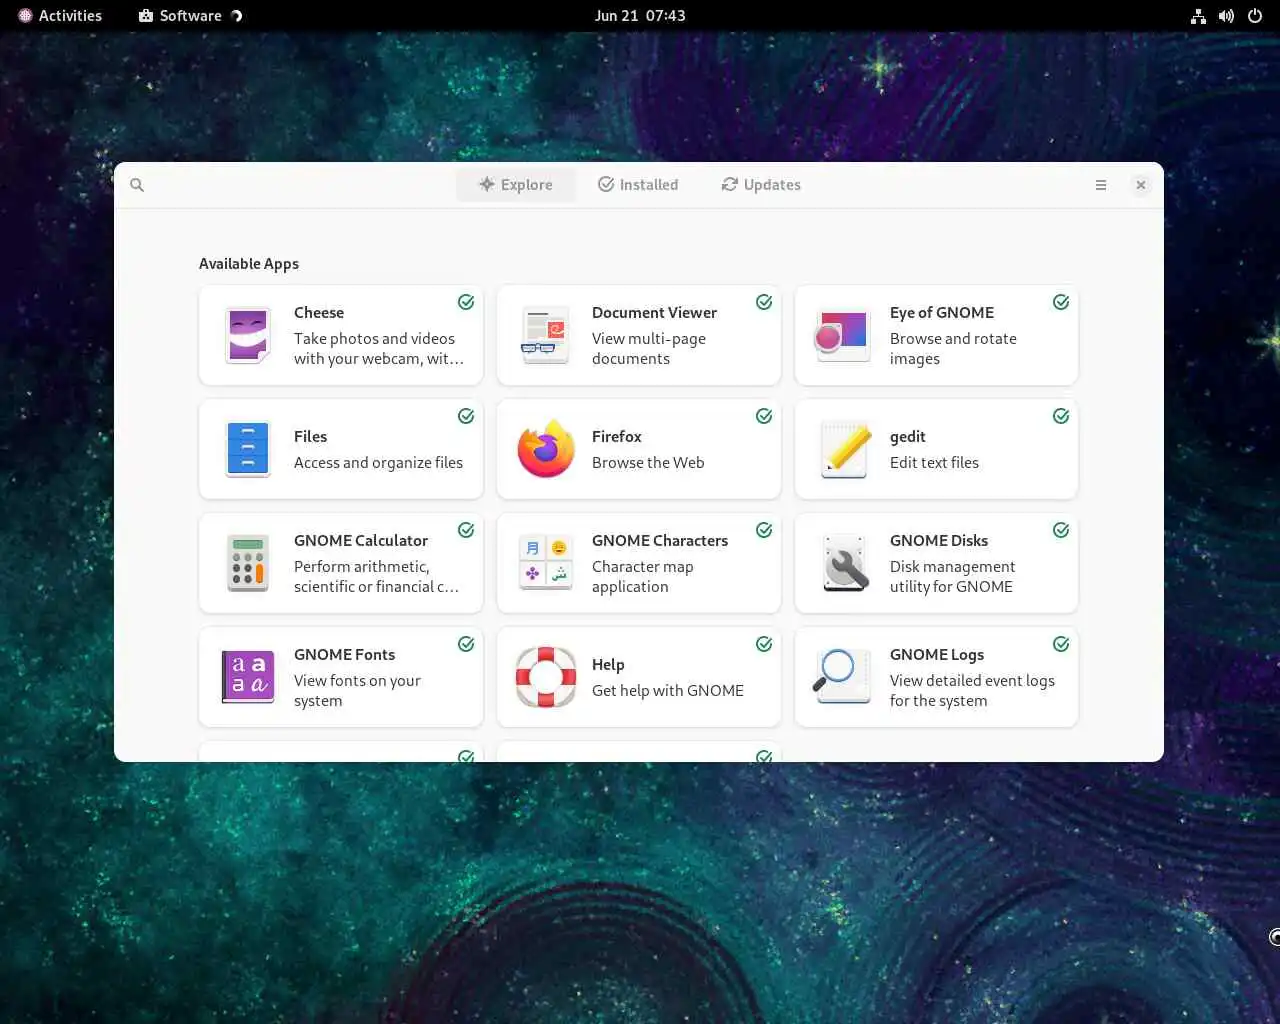Click installed checkmark badge on the Document Viewer card
Viewport: 1280px width, 1024px height.
tap(764, 302)
